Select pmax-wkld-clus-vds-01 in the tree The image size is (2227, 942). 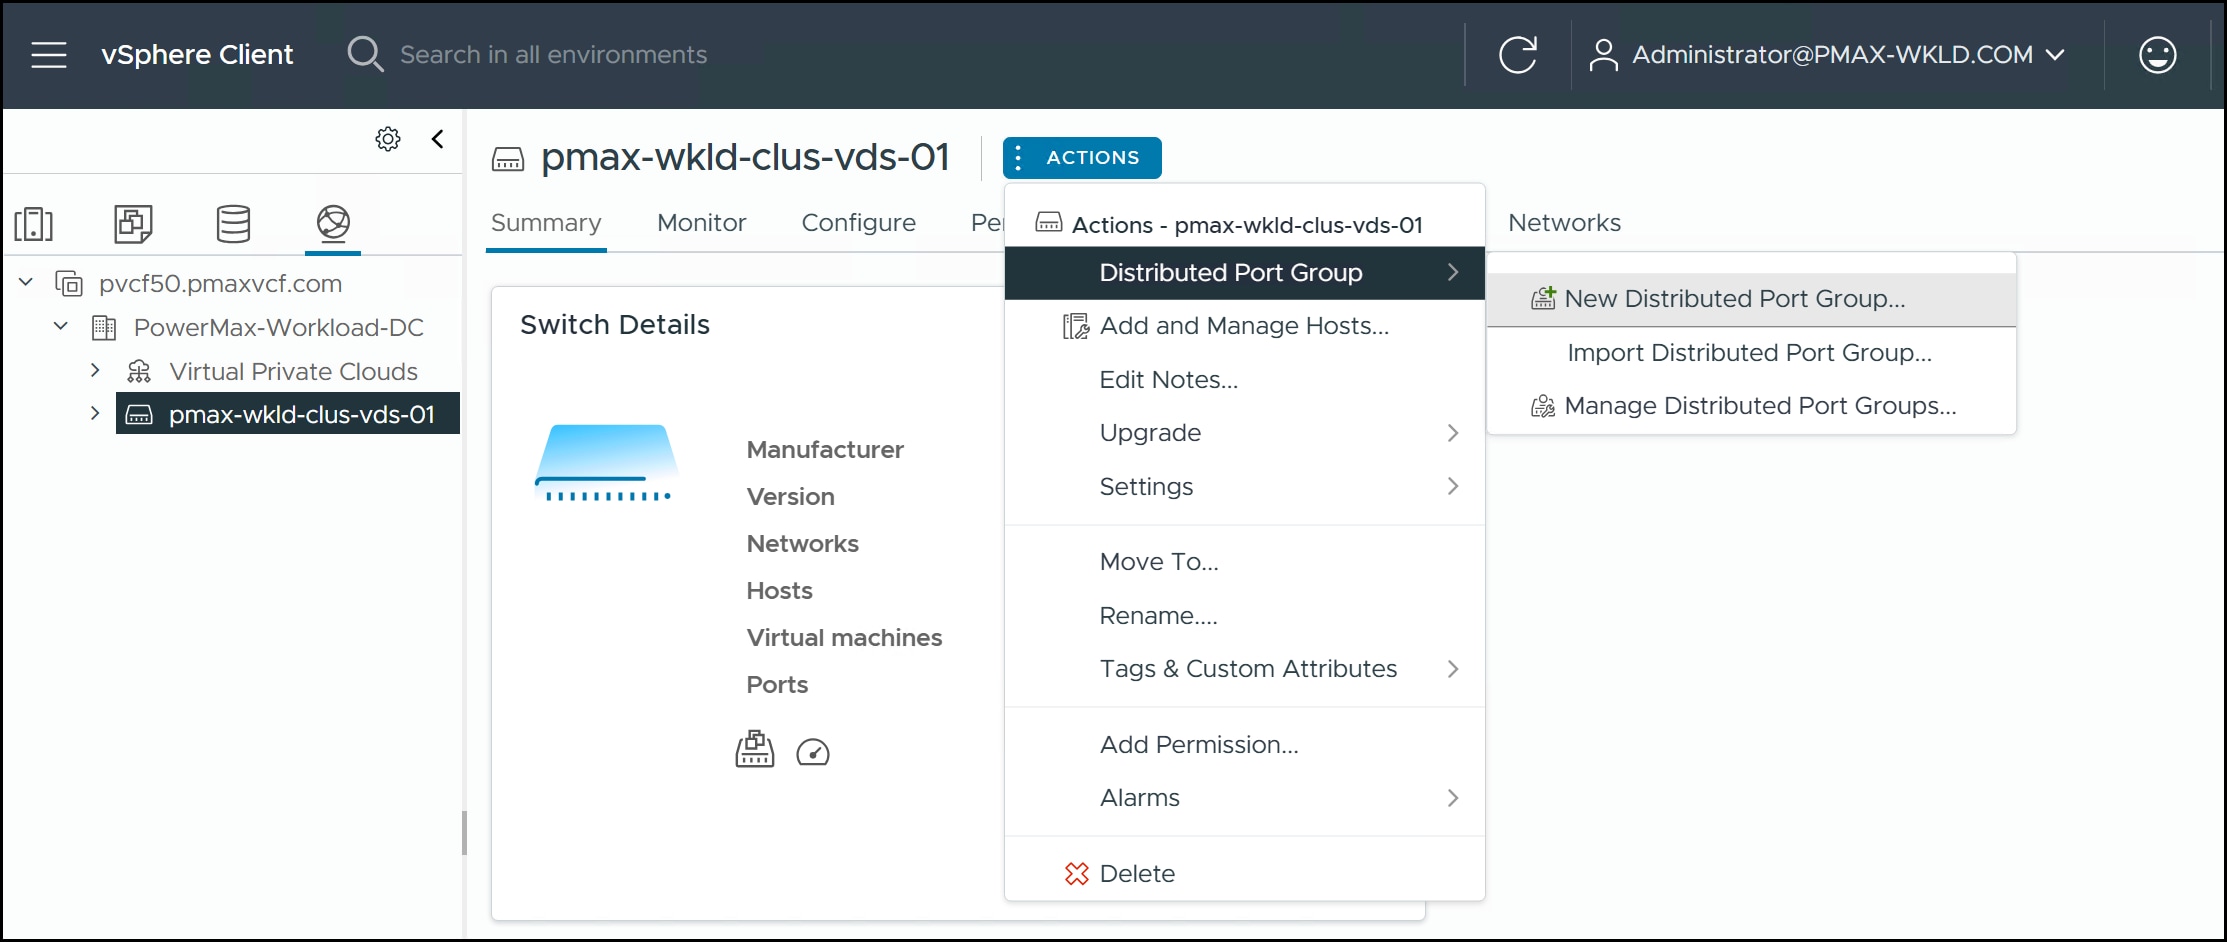click(301, 414)
